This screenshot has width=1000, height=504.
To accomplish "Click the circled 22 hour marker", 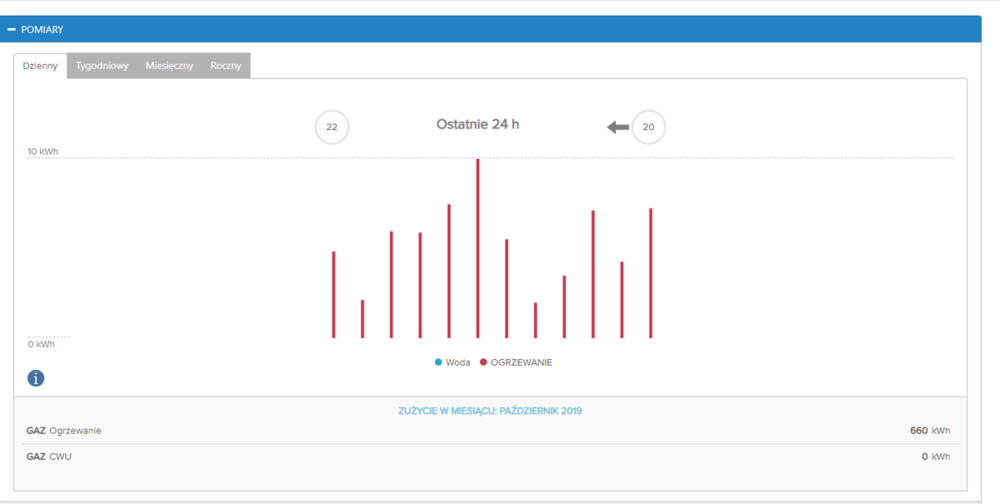I will pyautogui.click(x=332, y=128).
